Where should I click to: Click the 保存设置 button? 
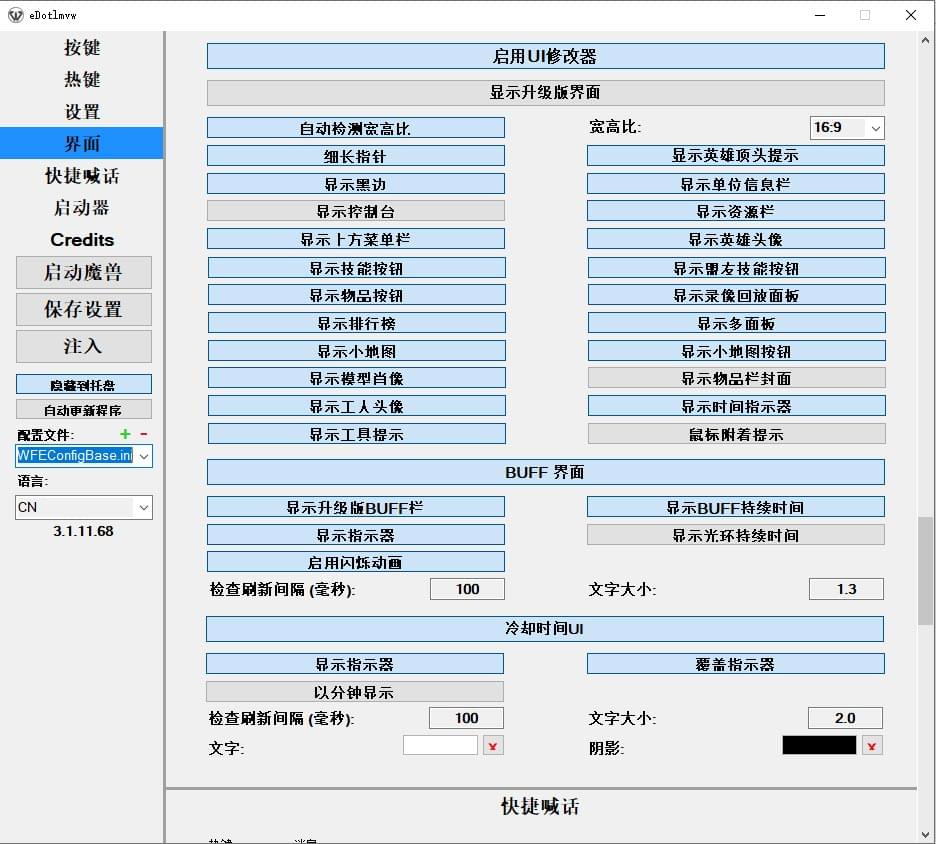pyautogui.click(x=83, y=309)
